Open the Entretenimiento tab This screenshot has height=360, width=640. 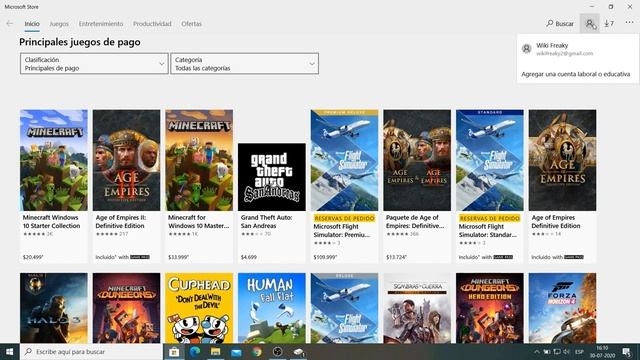[101, 24]
